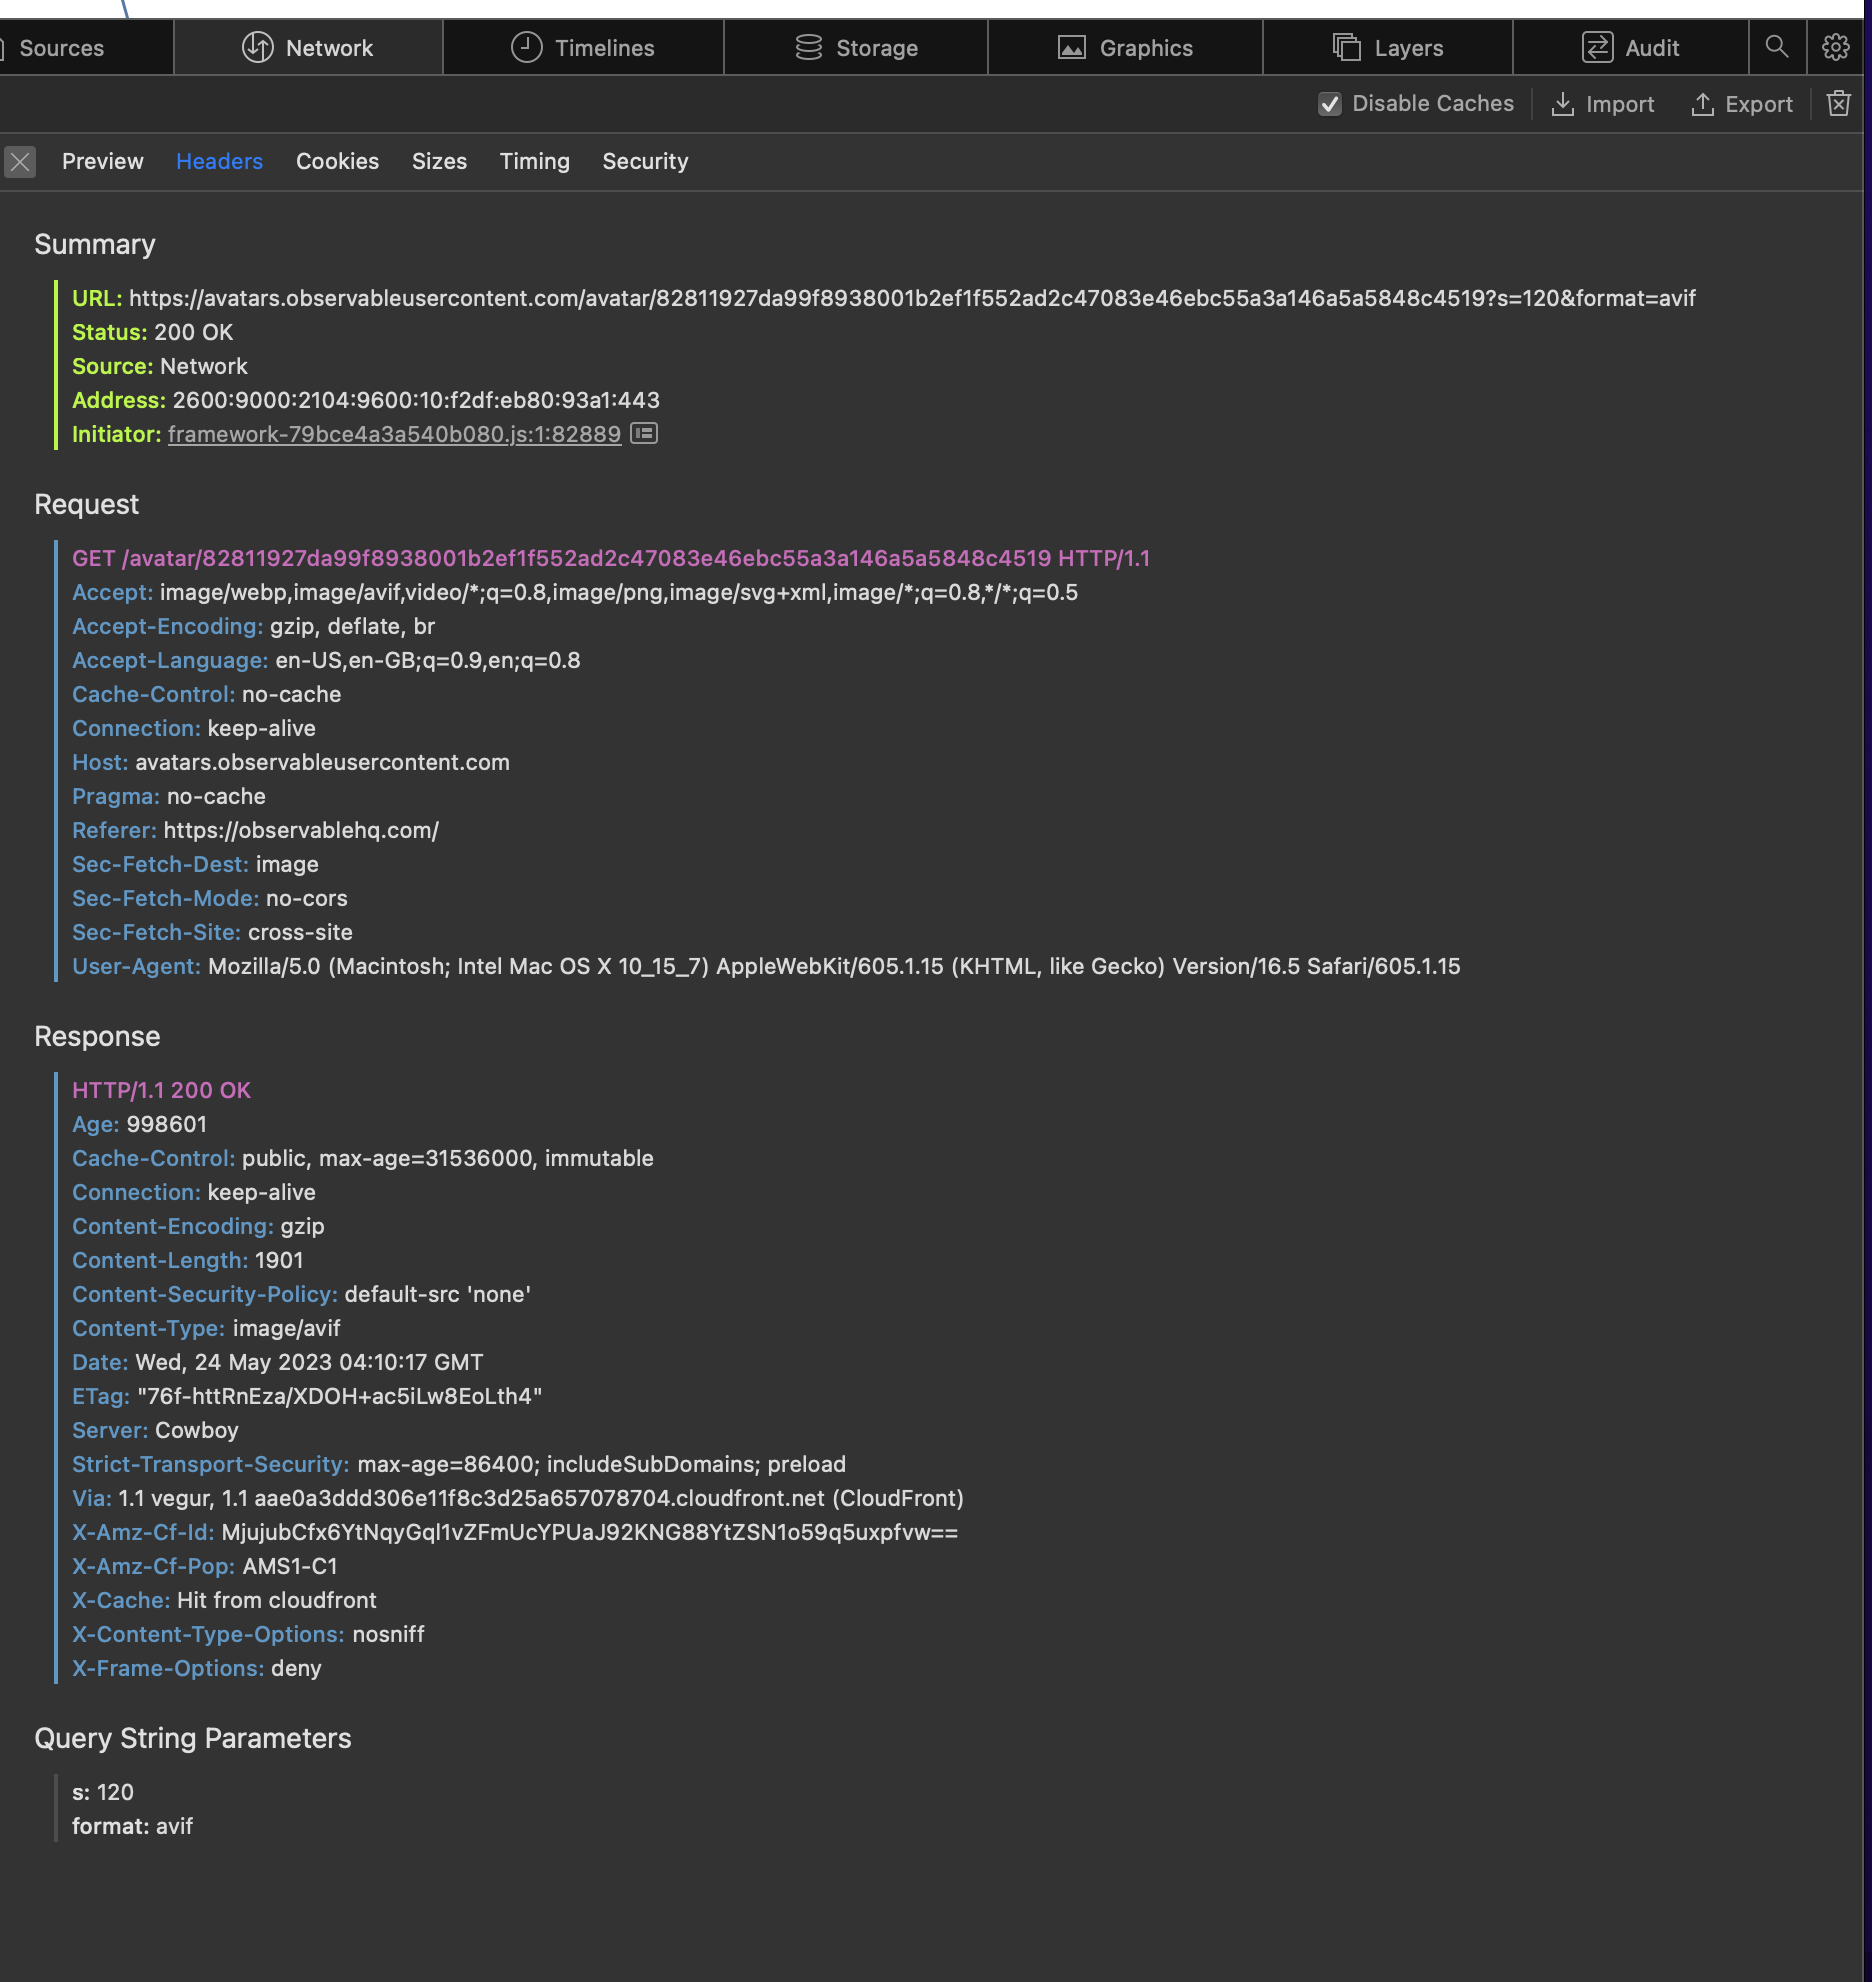Image resolution: width=1872 pixels, height=1982 pixels.
Task: Open the Audit tab
Action: (x=1630, y=48)
